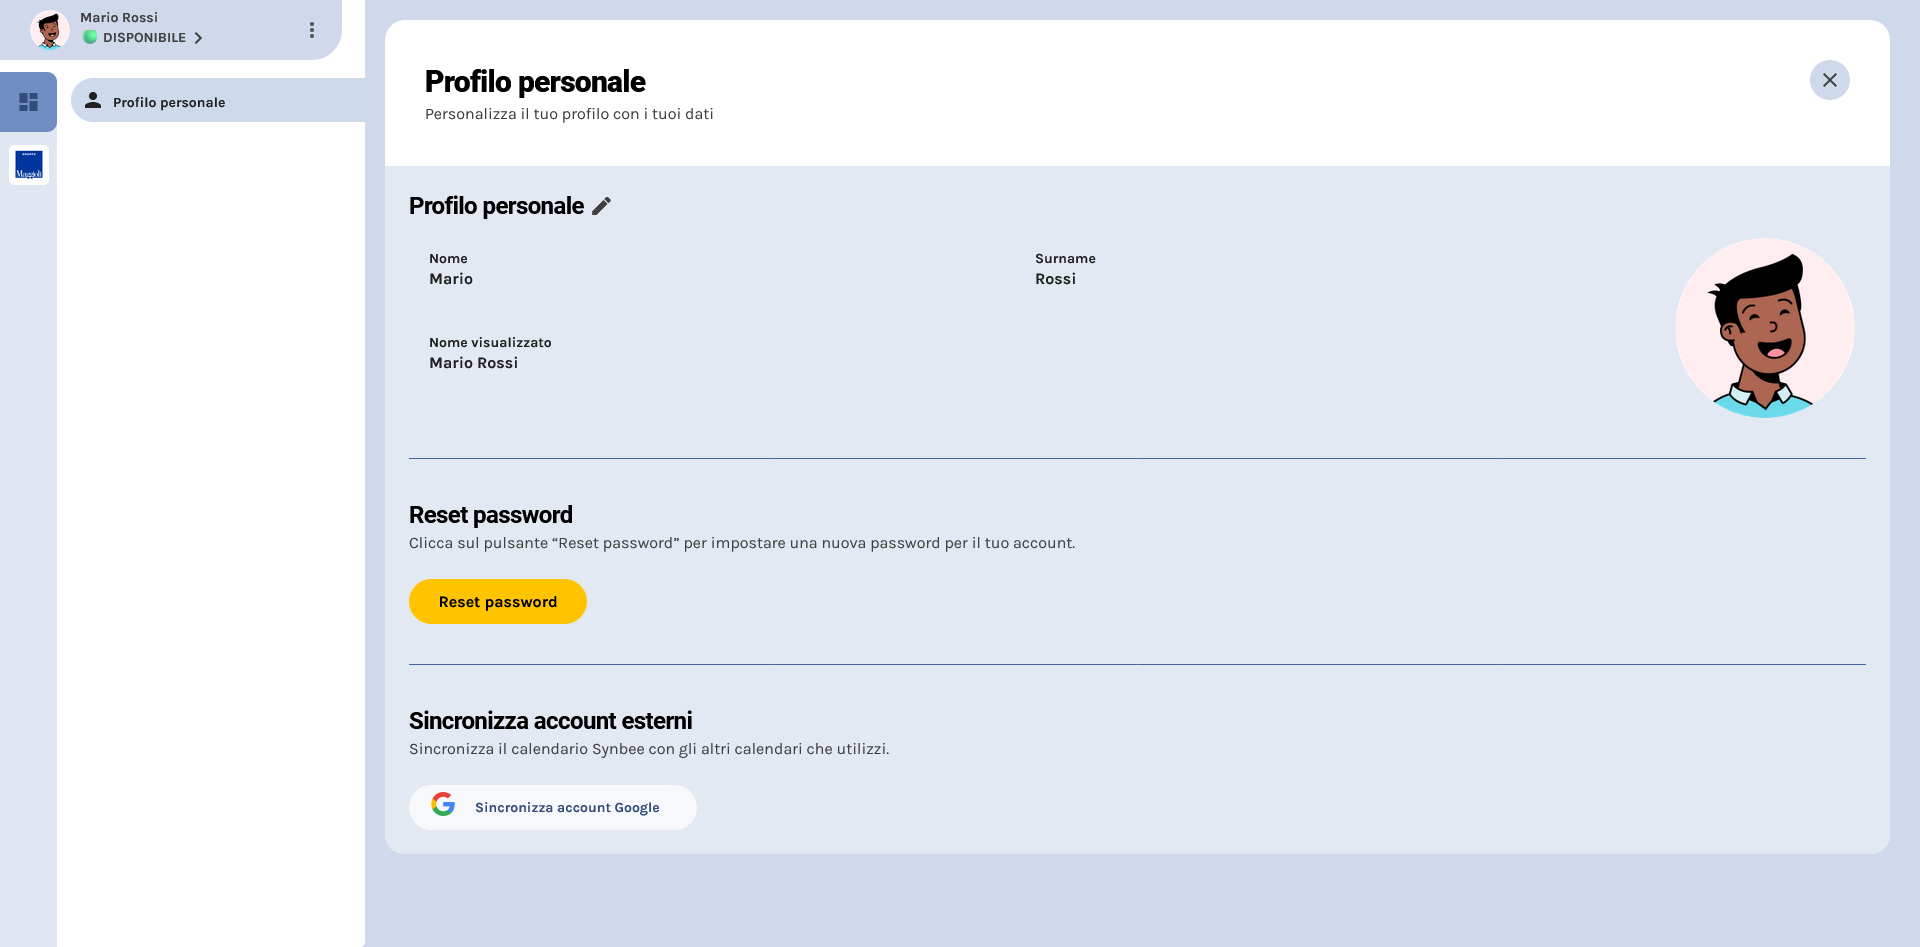Open the Profilo personale section header

496,206
